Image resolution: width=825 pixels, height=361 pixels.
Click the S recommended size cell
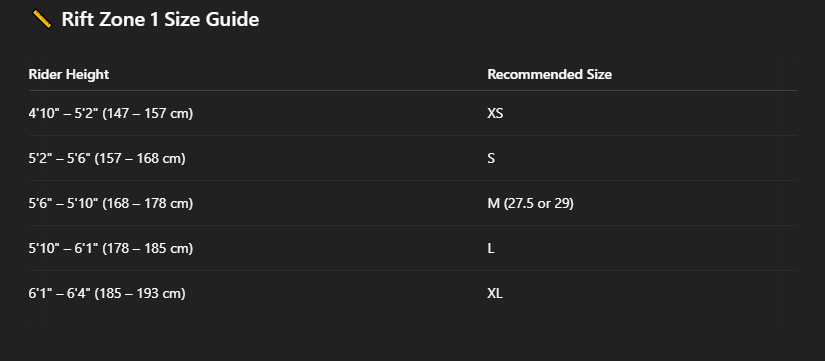[491, 158]
